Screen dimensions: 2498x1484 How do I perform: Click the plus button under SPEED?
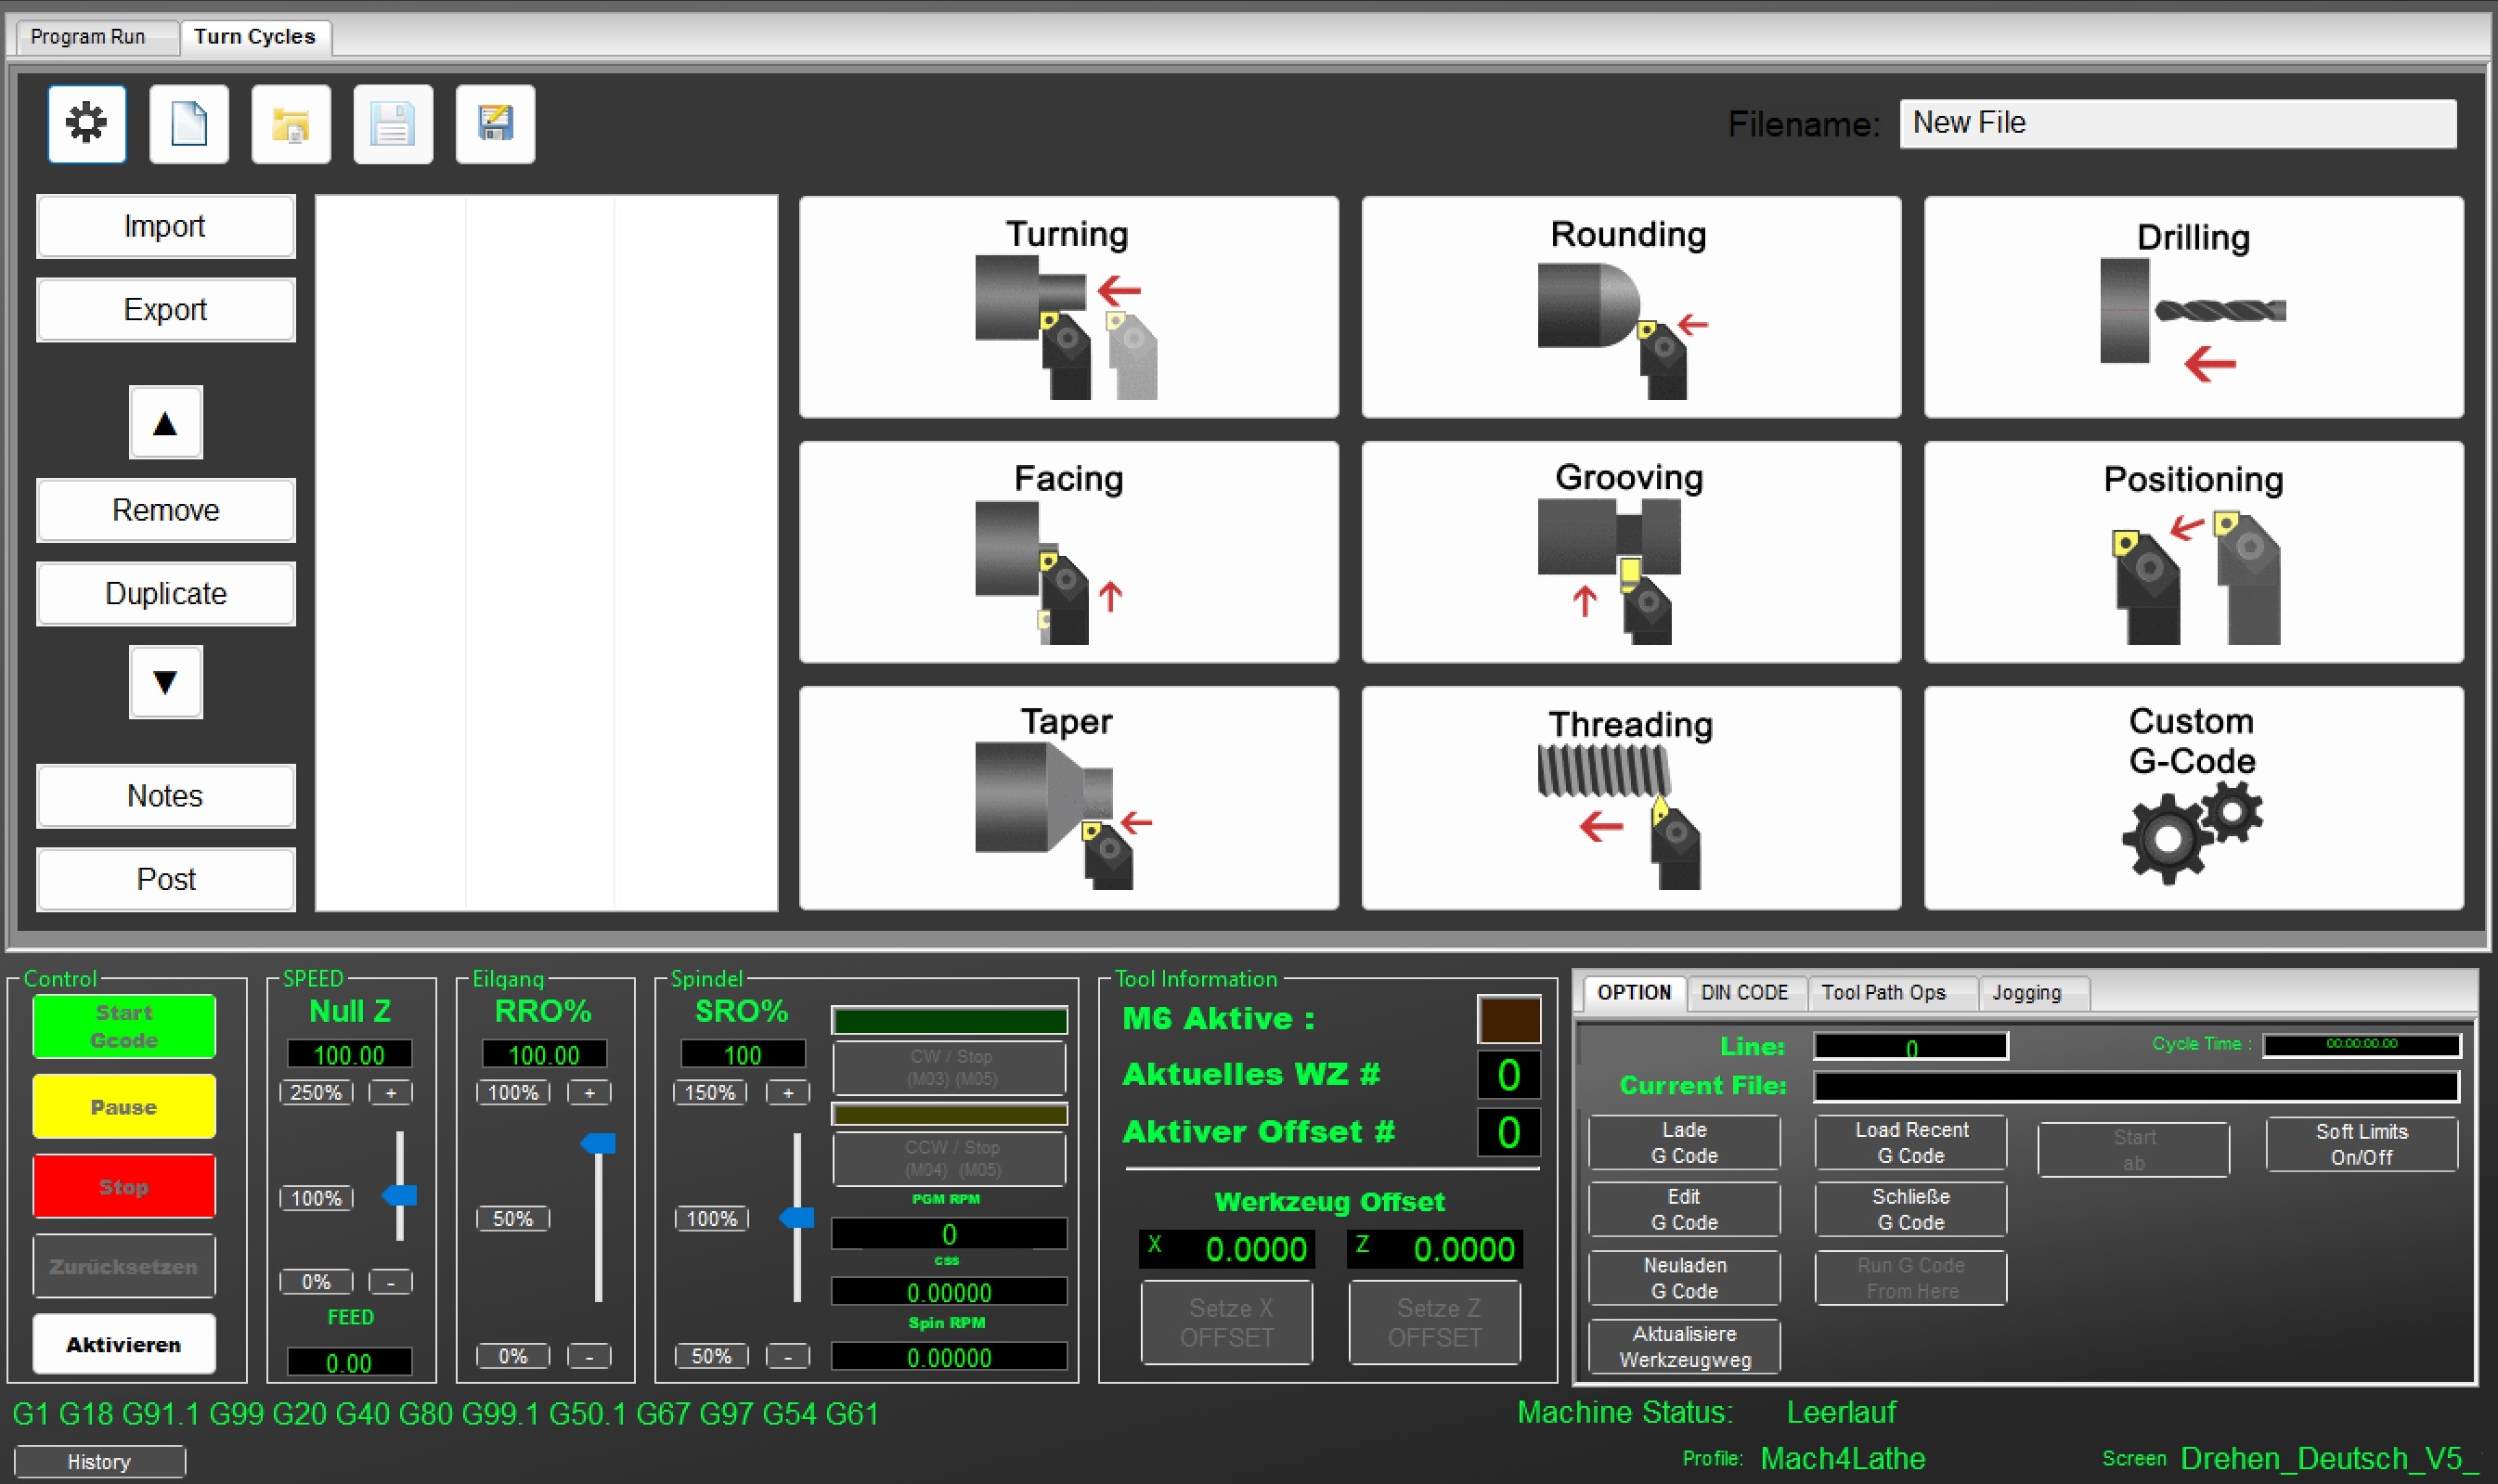click(391, 1093)
